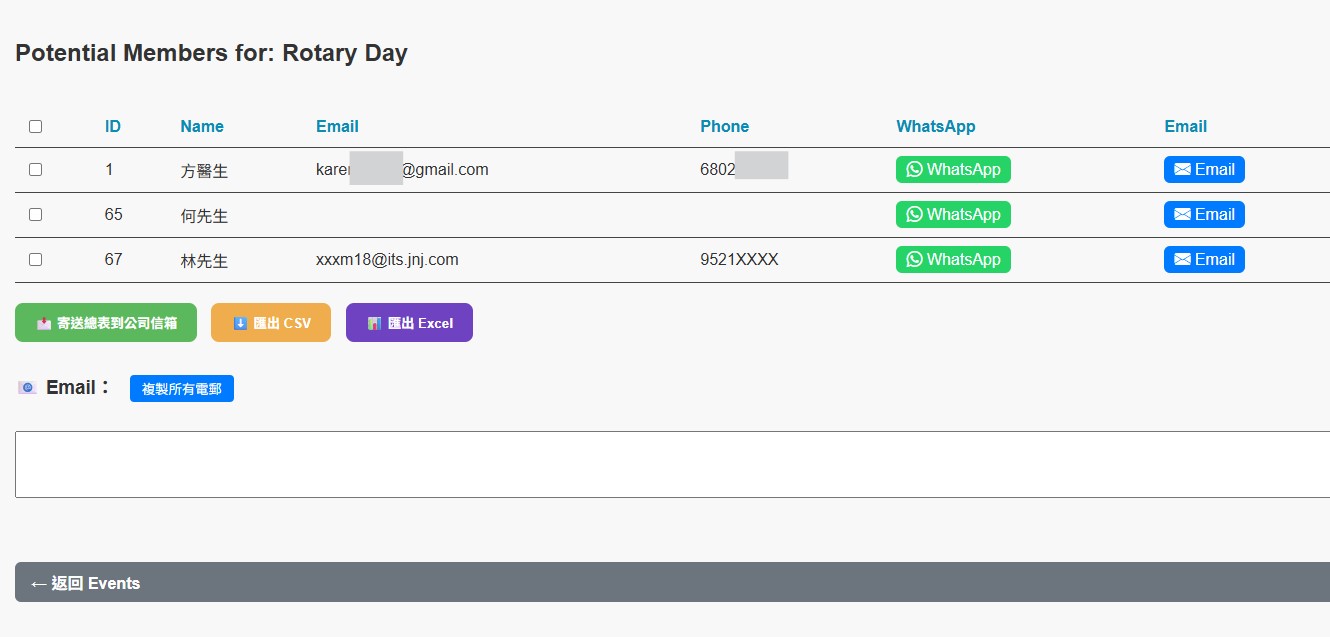Export the list with 匯出 CSV
The height and width of the screenshot is (637, 1330).
point(271,323)
